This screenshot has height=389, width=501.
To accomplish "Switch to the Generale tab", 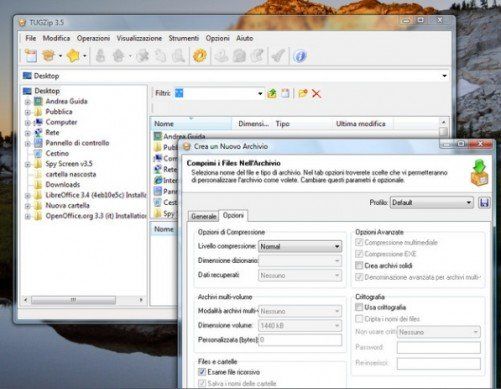I will [x=203, y=216].
